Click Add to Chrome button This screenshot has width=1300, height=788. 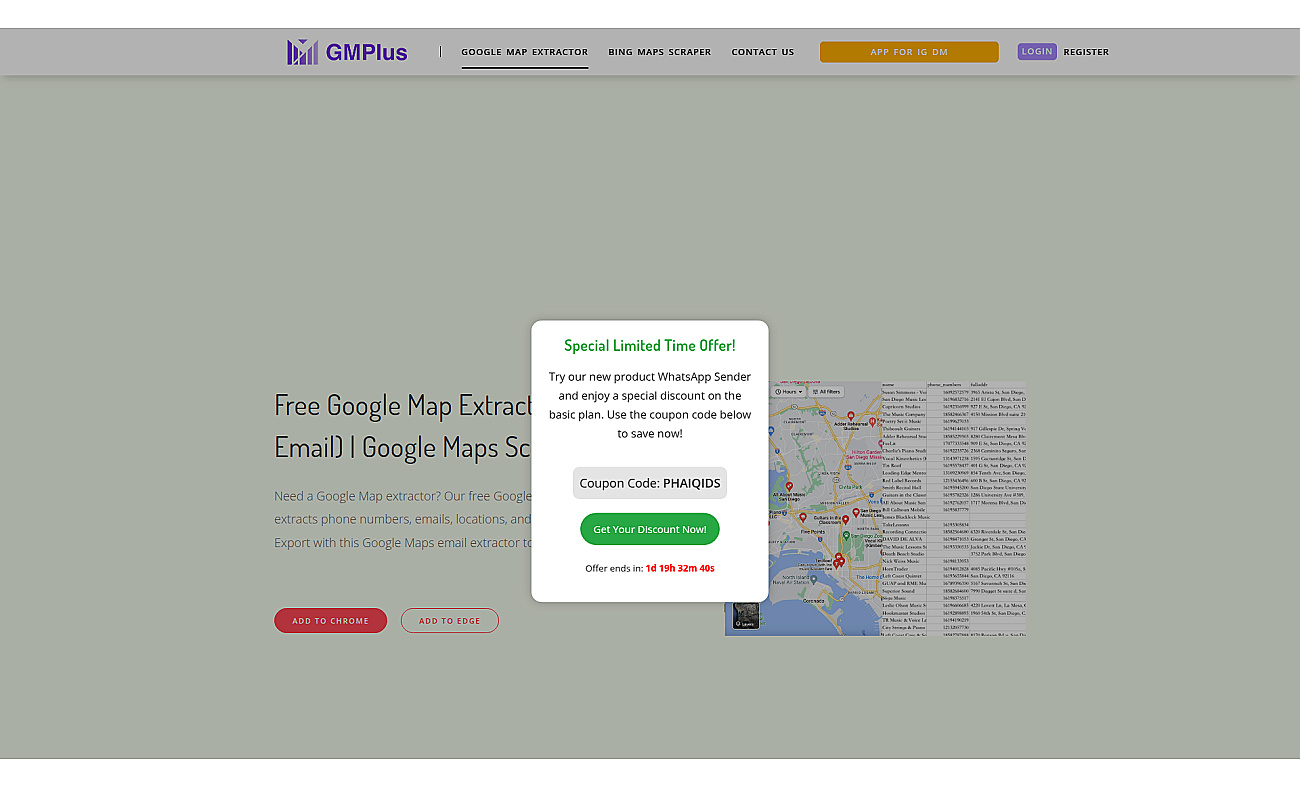click(331, 621)
